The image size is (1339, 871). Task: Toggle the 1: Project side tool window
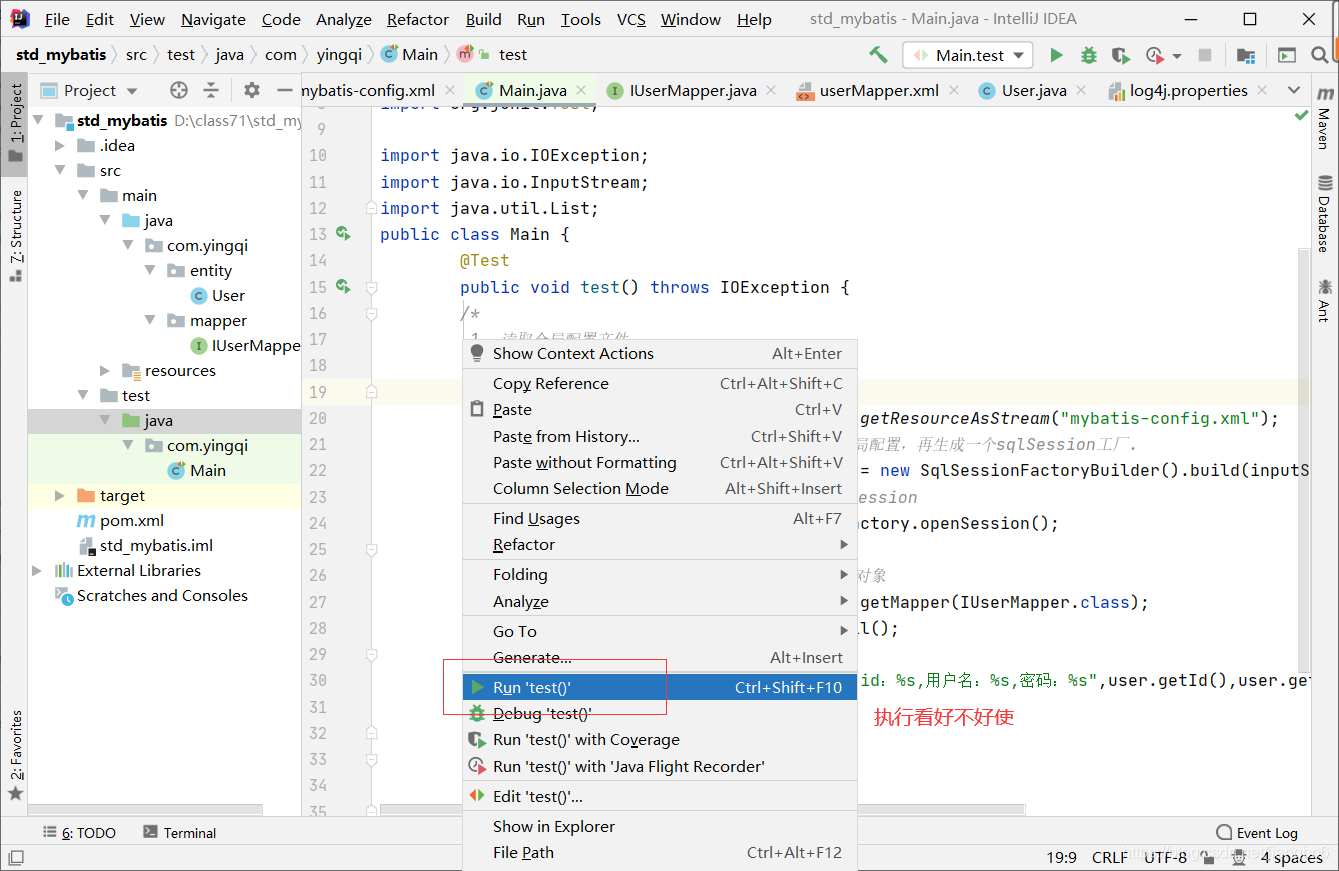click(x=15, y=125)
